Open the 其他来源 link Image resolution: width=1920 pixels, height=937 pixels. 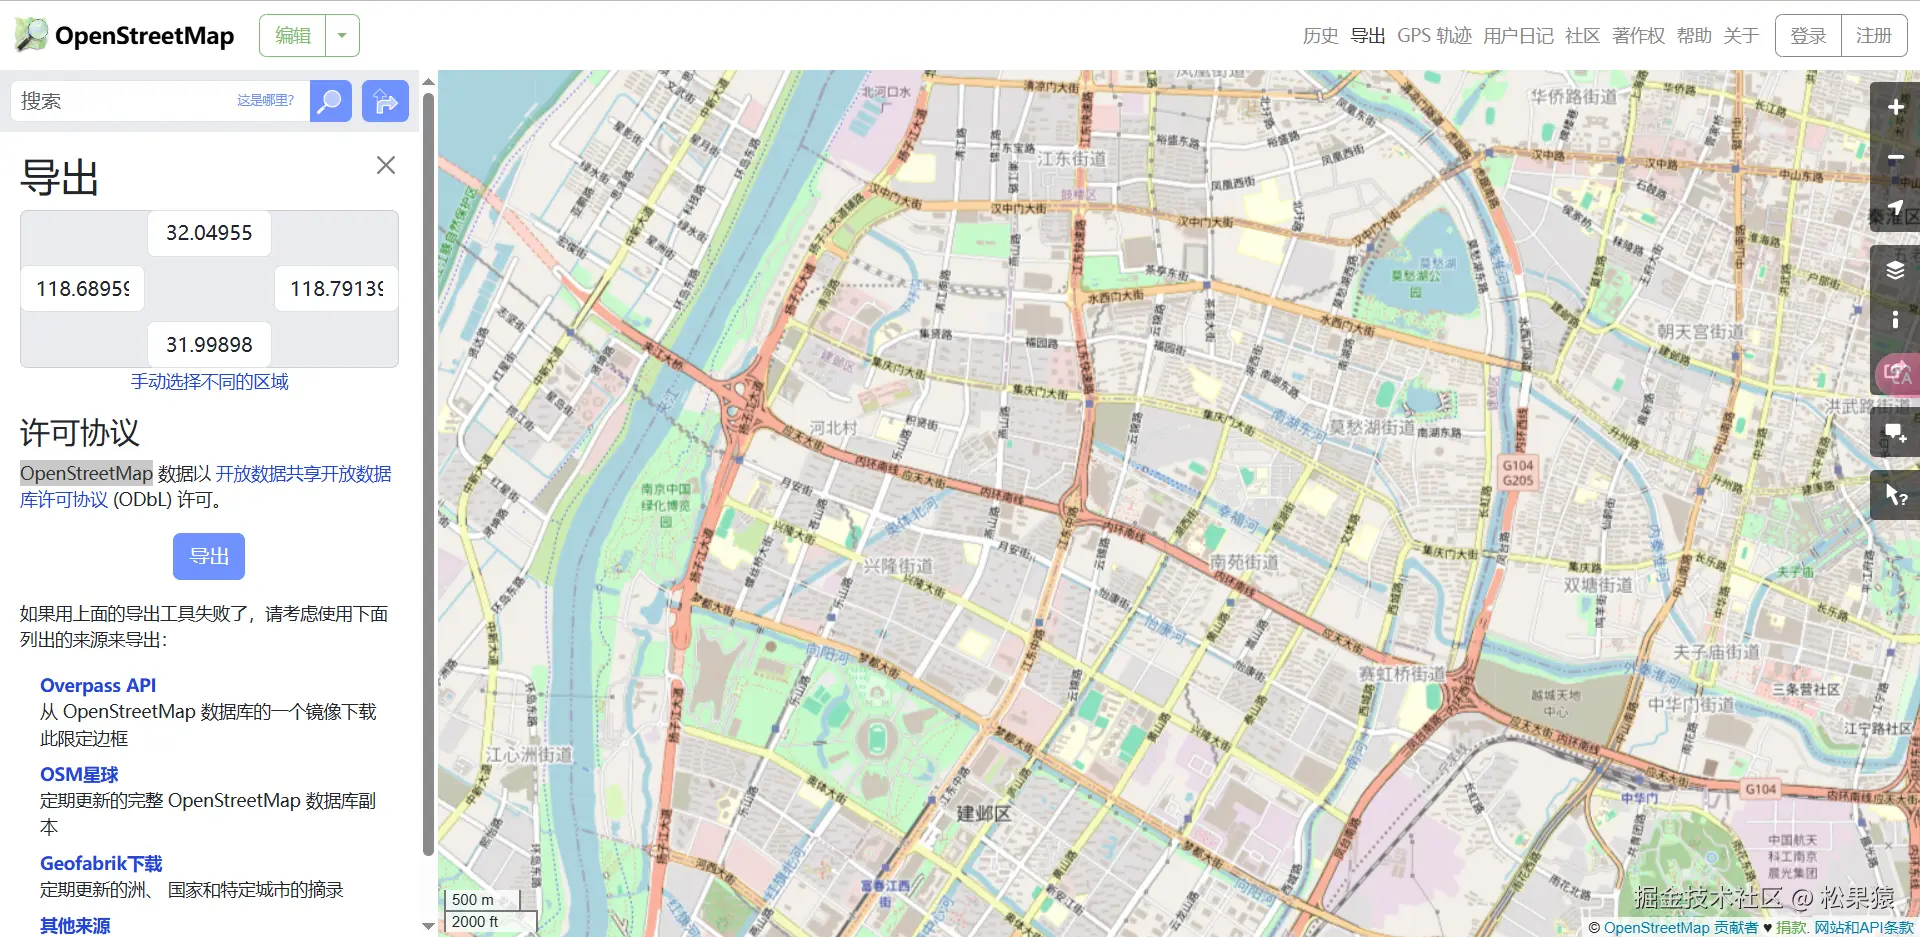pyautogui.click(x=75, y=926)
